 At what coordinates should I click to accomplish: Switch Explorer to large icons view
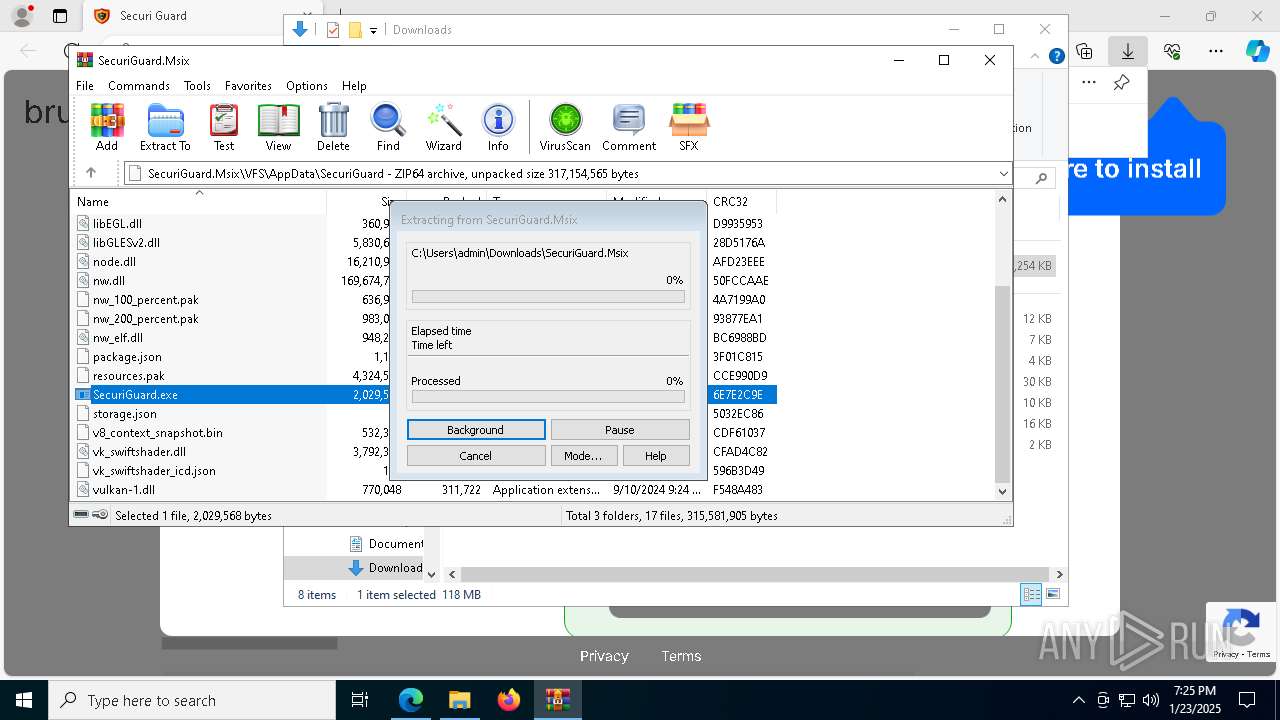coord(1053,594)
